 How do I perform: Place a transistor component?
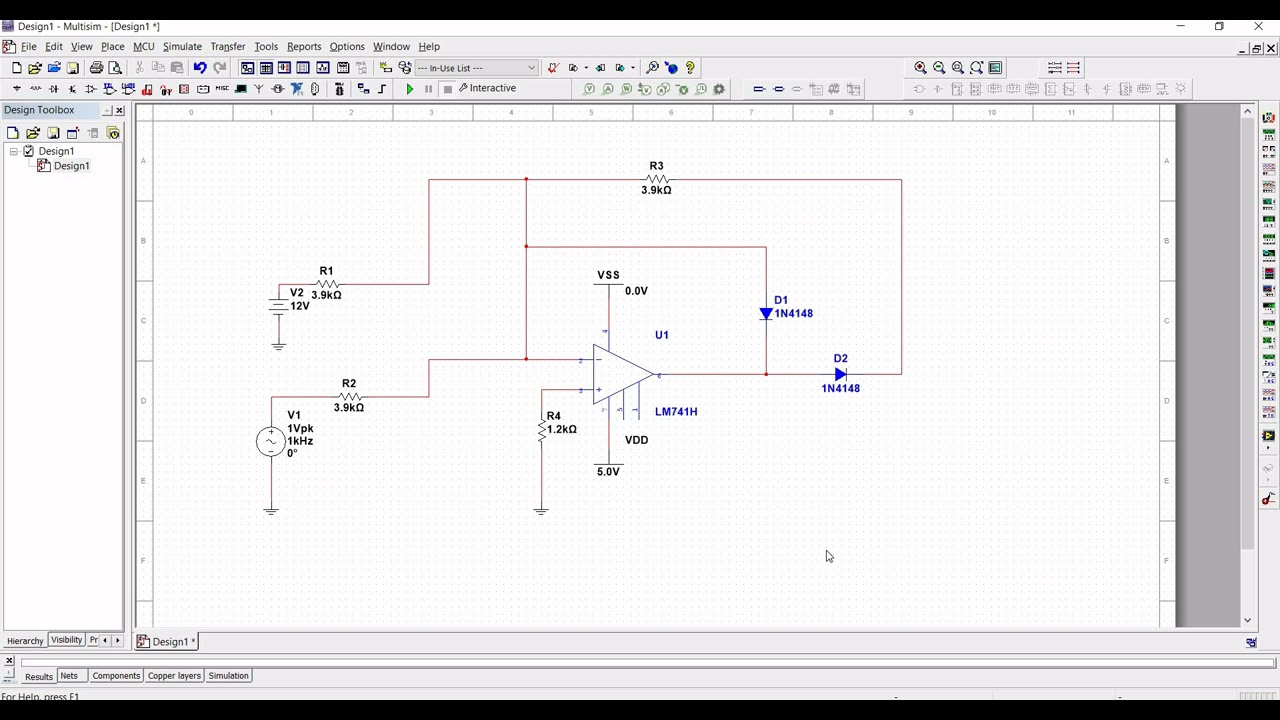pos(72,89)
